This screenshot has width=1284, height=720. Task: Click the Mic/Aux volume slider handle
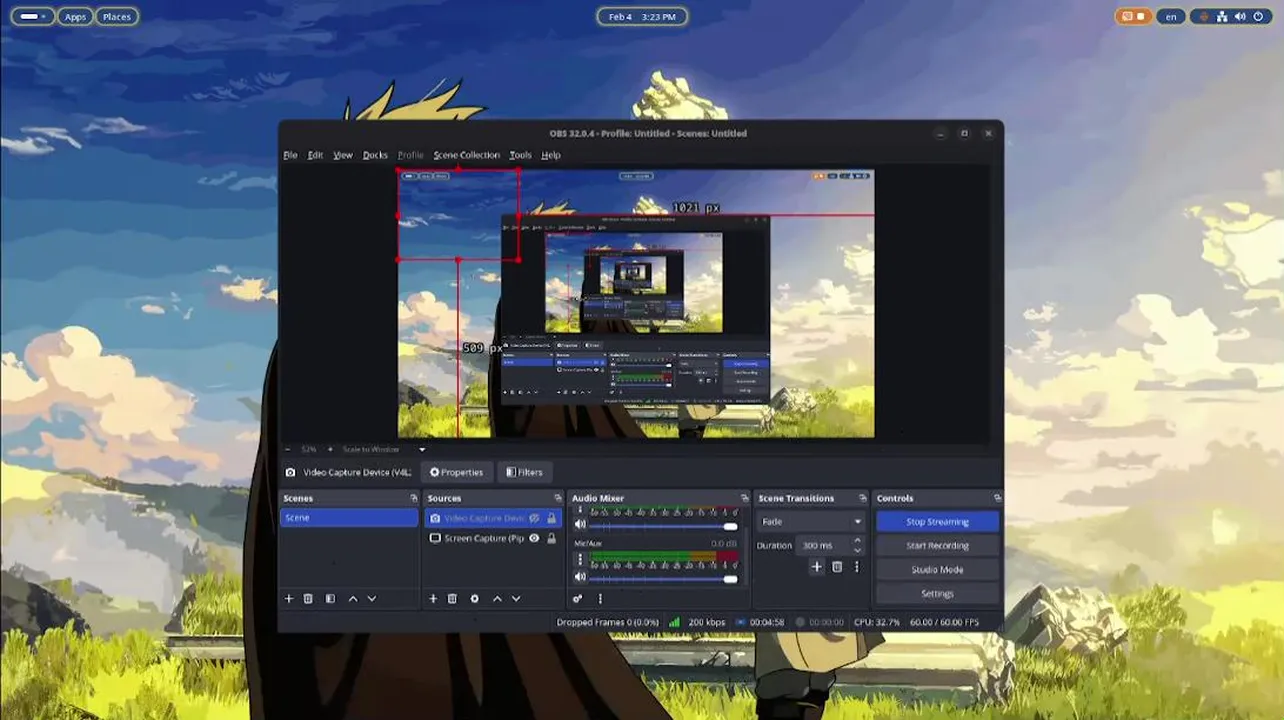tap(730, 579)
